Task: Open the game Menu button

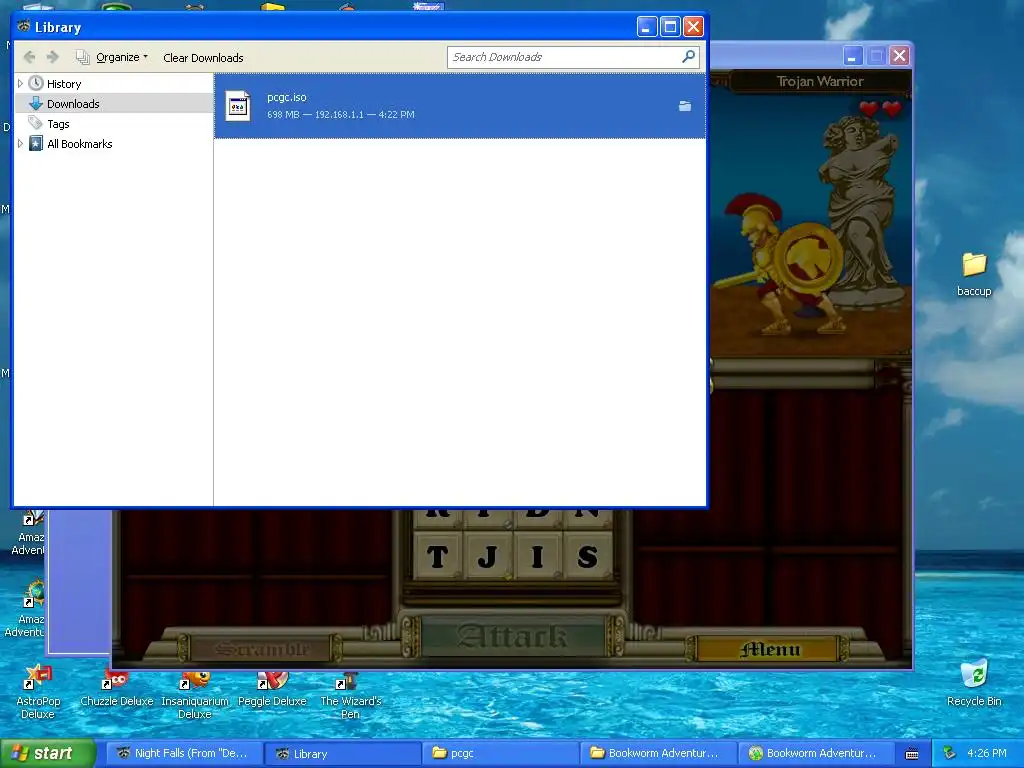Action: click(769, 649)
